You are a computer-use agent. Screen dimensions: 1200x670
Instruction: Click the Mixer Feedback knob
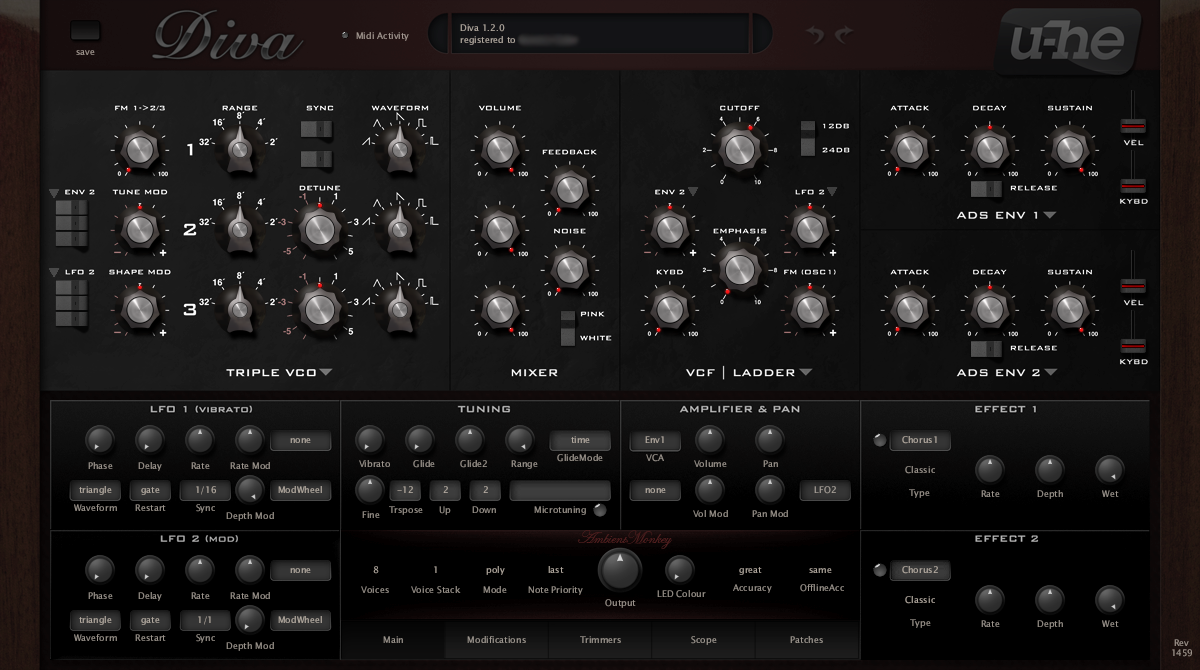(568, 189)
